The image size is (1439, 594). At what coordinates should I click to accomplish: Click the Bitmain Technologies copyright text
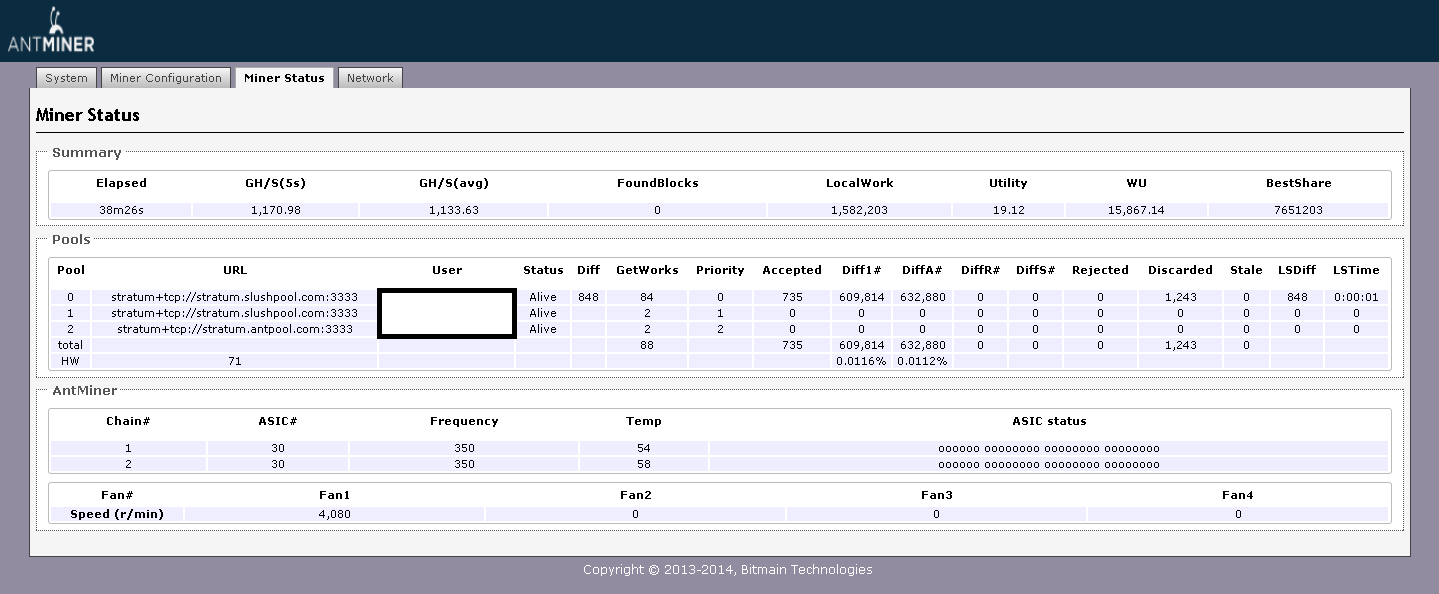point(727,570)
